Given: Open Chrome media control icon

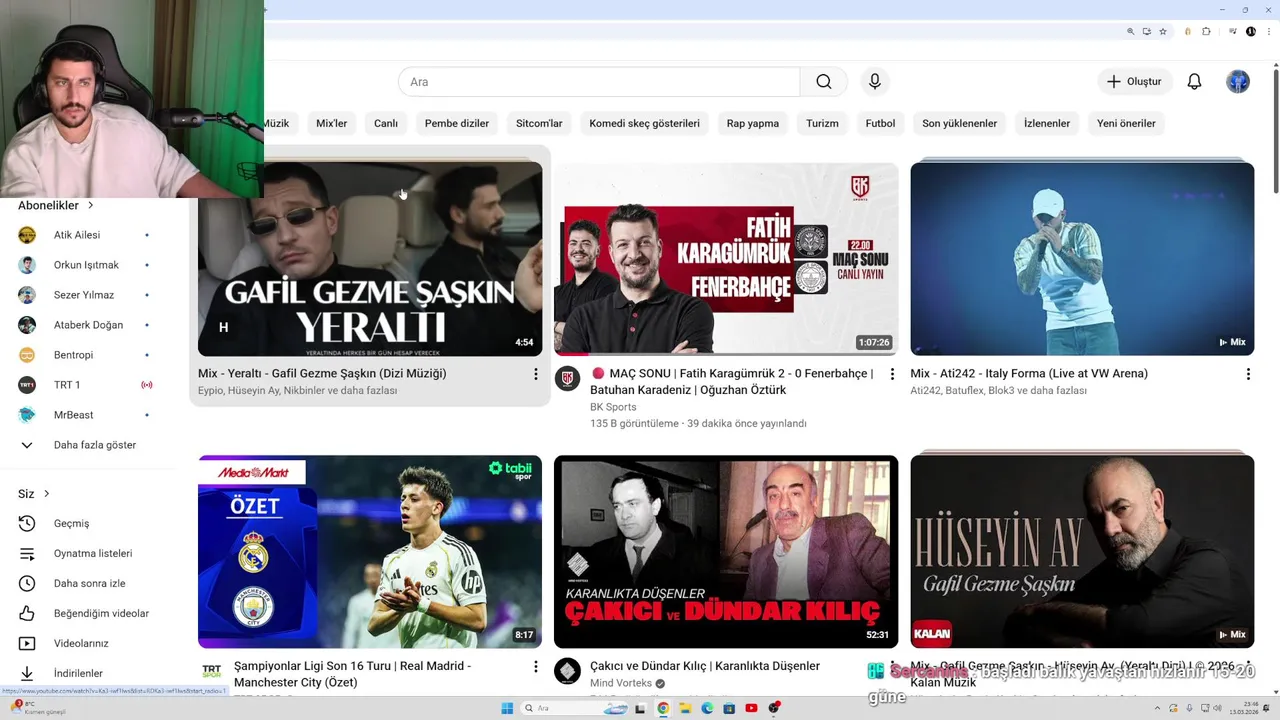Looking at the screenshot, I should tap(1234, 31).
